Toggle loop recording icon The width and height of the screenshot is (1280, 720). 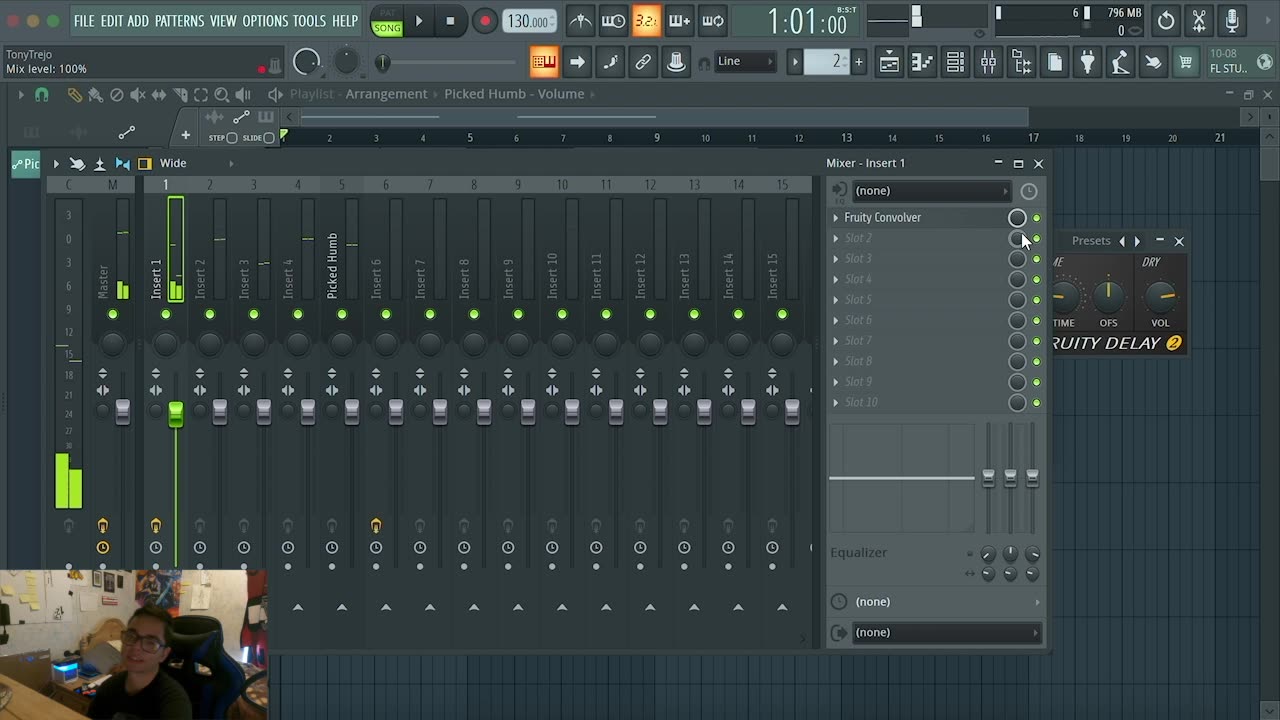click(713, 21)
